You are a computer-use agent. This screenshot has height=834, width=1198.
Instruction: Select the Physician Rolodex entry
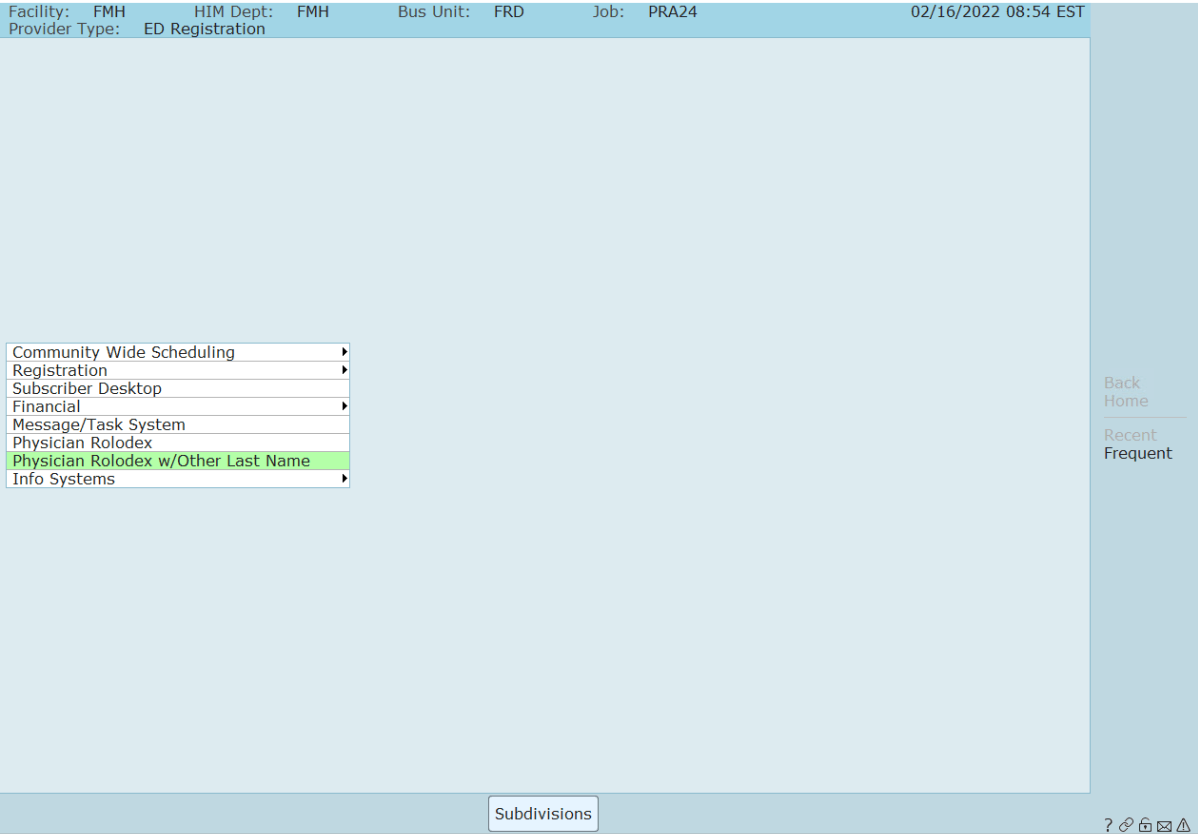tap(178, 443)
